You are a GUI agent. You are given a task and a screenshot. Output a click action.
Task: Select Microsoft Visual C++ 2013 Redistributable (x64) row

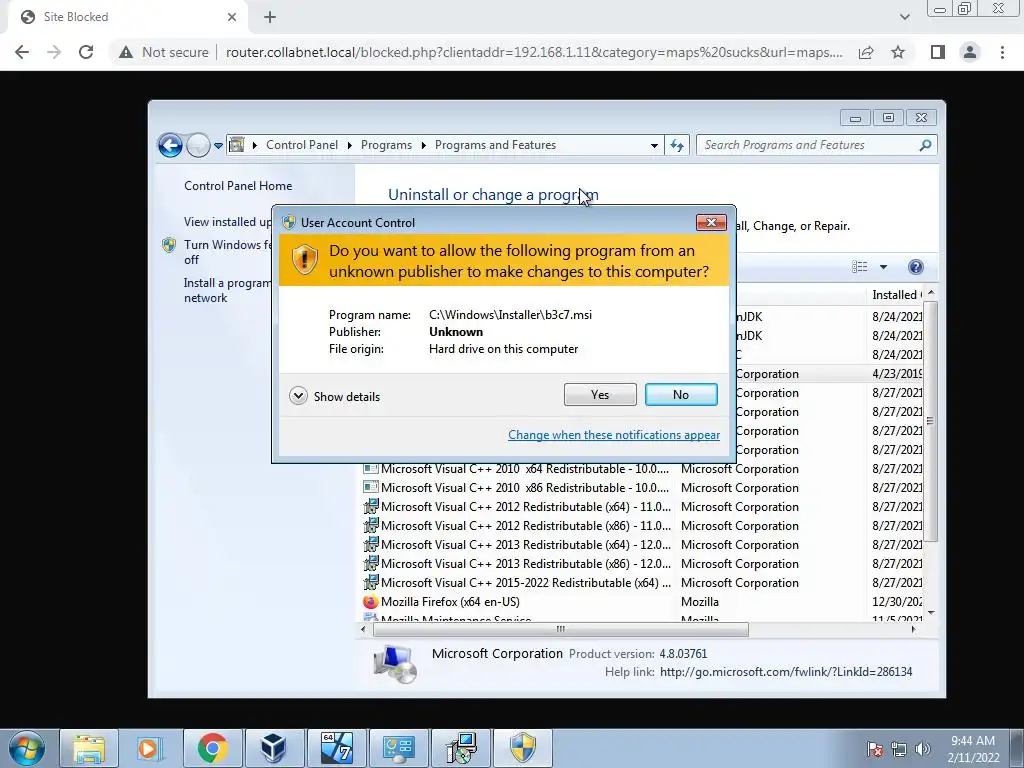tap(643, 545)
